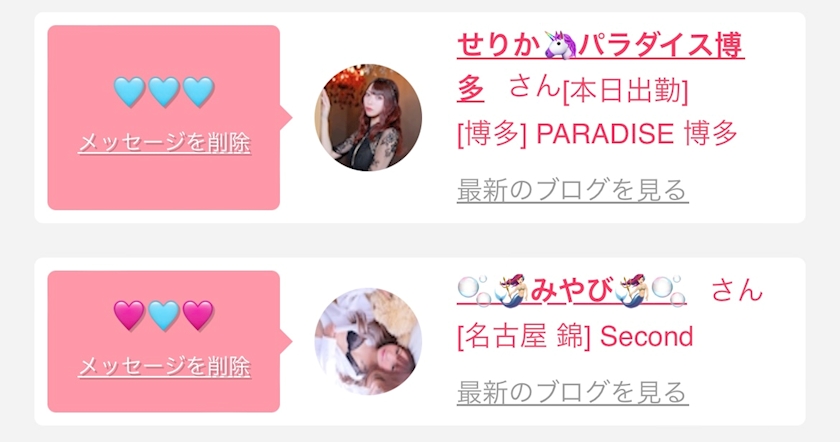This screenshot has width=840, height=442.
Task: Select the [名古屋 錦] Second shop text
Action: [x=575, y=336]
